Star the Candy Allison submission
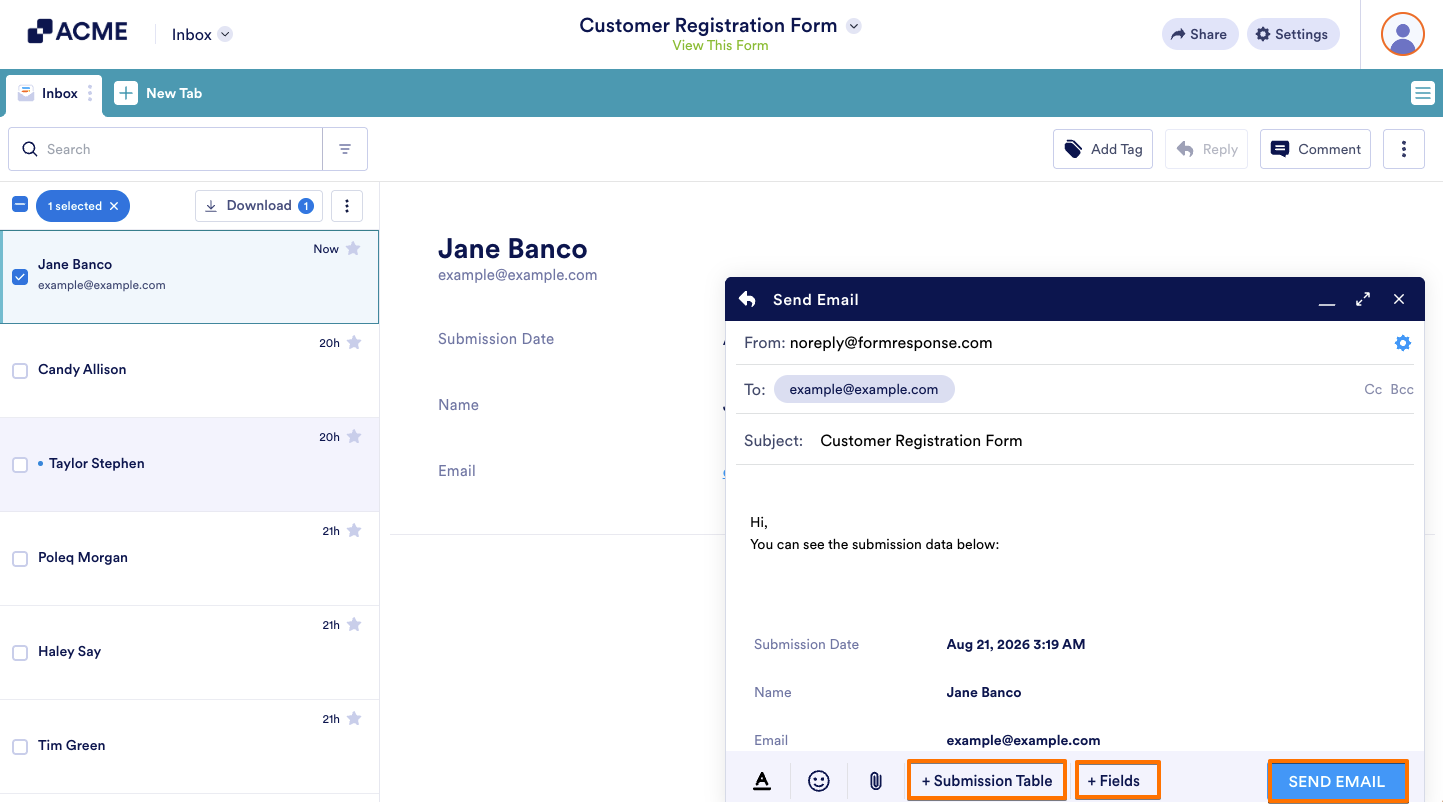The width and height of the screenshot is (1443, 807). click(x=353, y=343)
